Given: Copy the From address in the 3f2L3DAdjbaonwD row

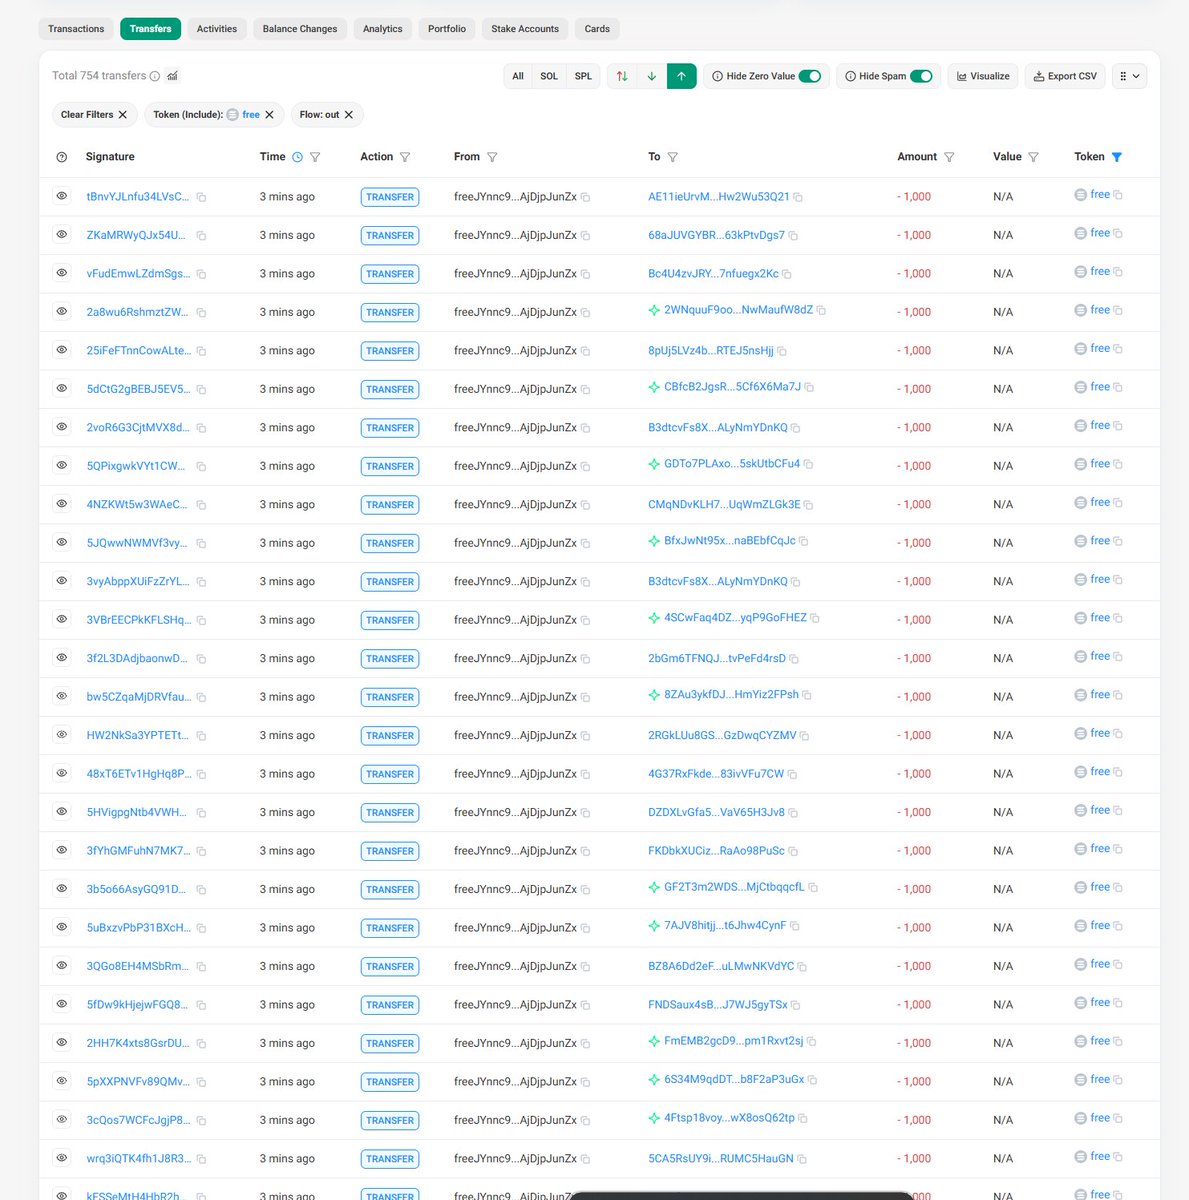Looking at the screenshot, I should [585, 659].
